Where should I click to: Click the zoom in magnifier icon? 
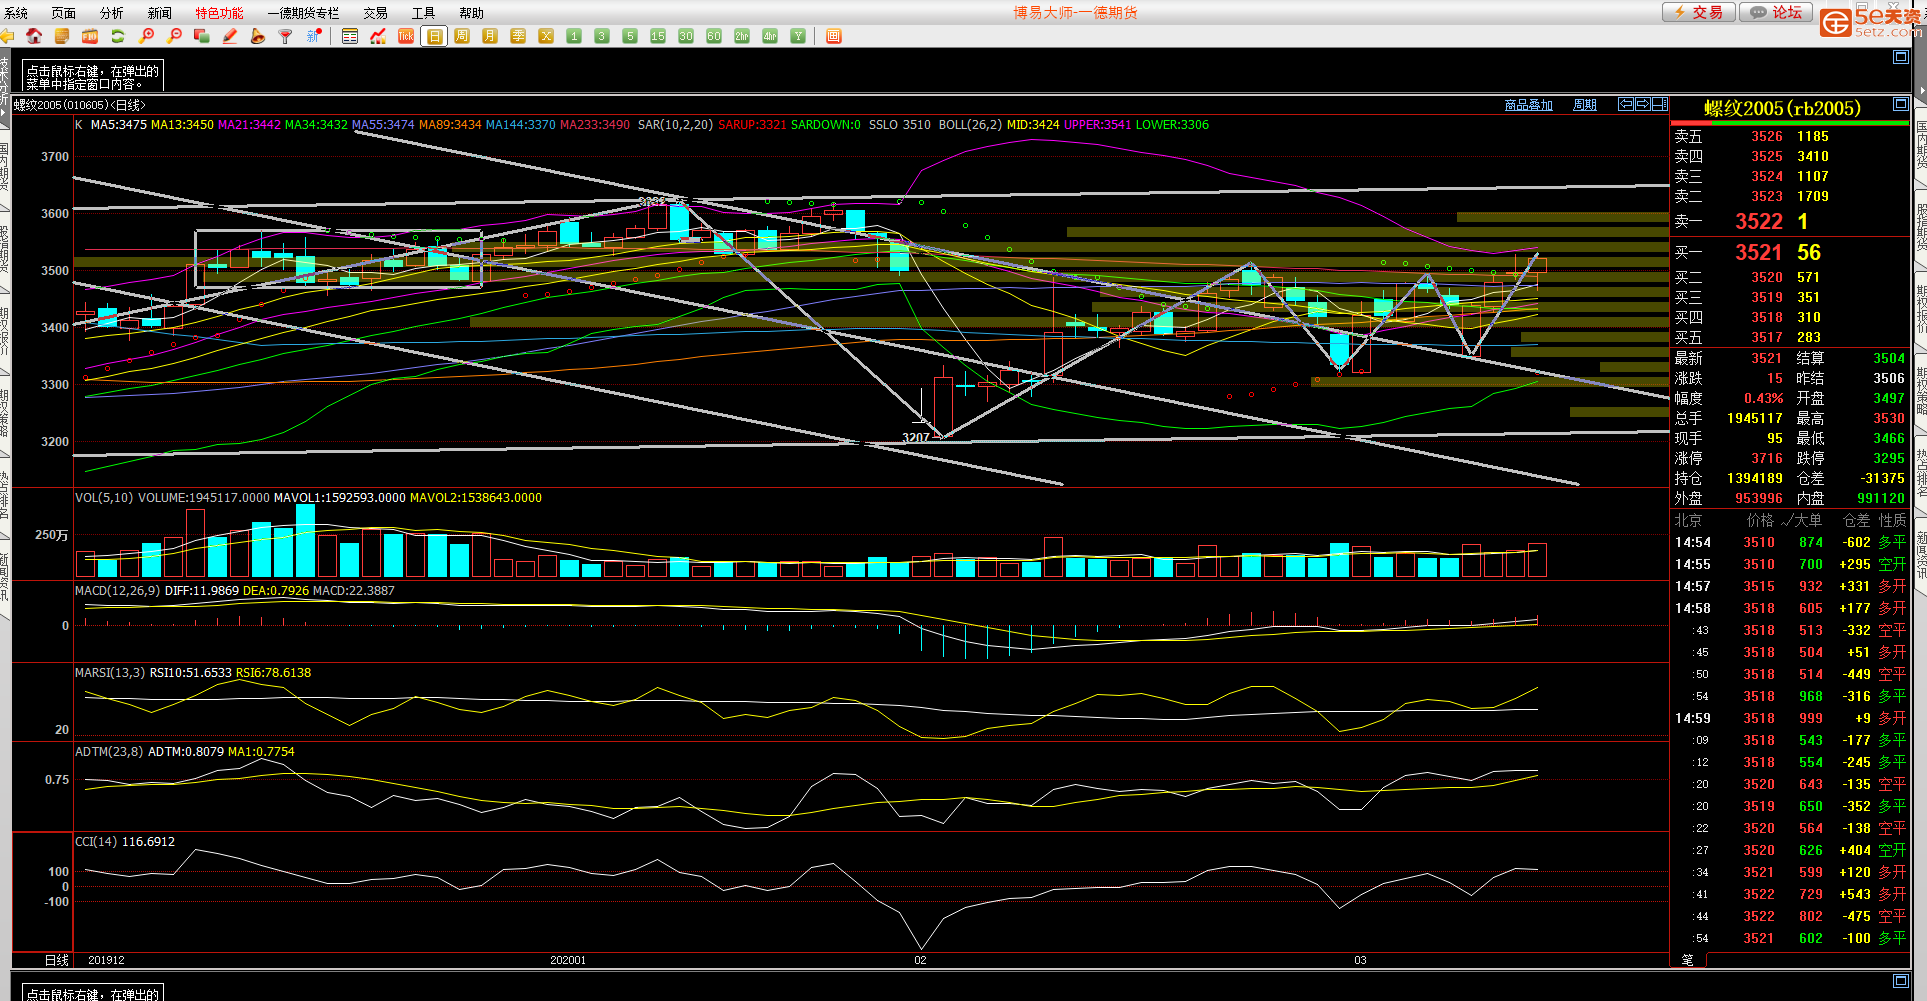(146, 36)
